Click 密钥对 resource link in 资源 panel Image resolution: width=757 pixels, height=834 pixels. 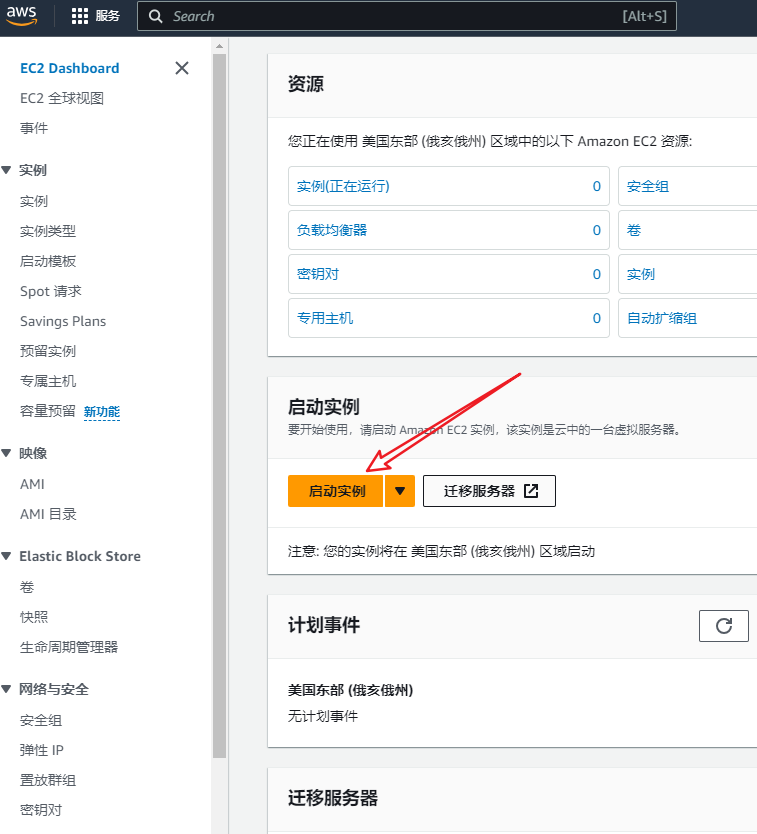318,274
